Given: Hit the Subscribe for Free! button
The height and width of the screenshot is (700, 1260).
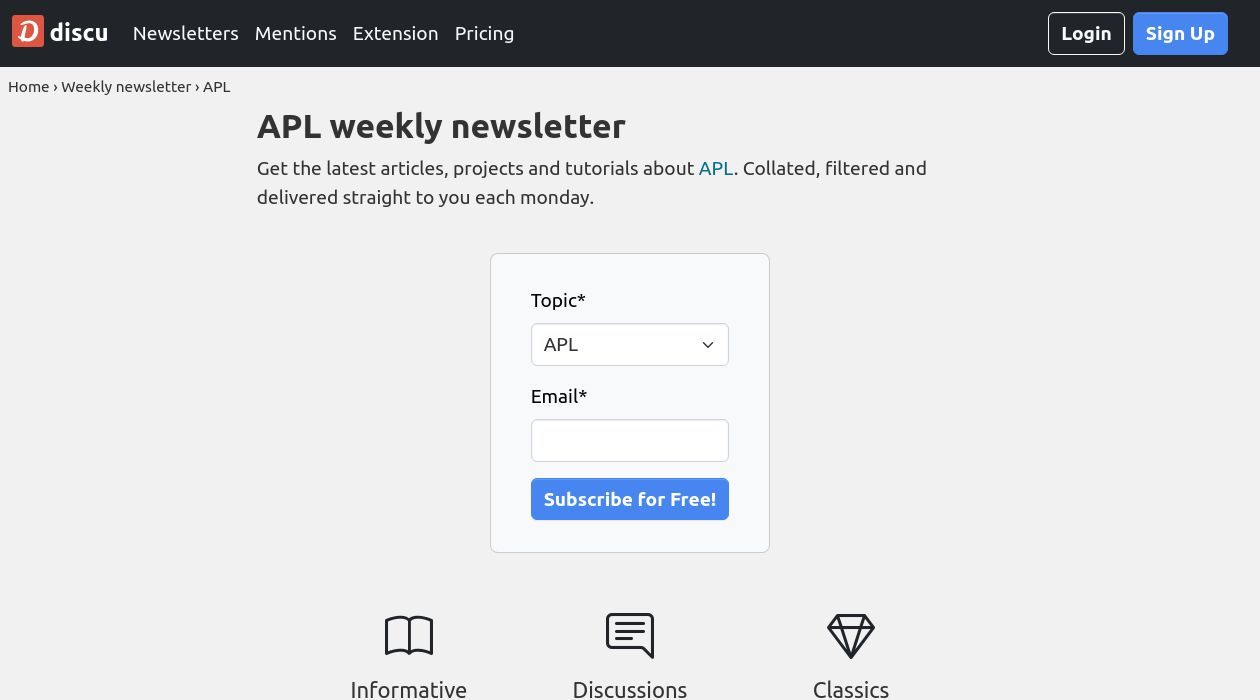Looking at the screenshot, I should tap(630, 499).
